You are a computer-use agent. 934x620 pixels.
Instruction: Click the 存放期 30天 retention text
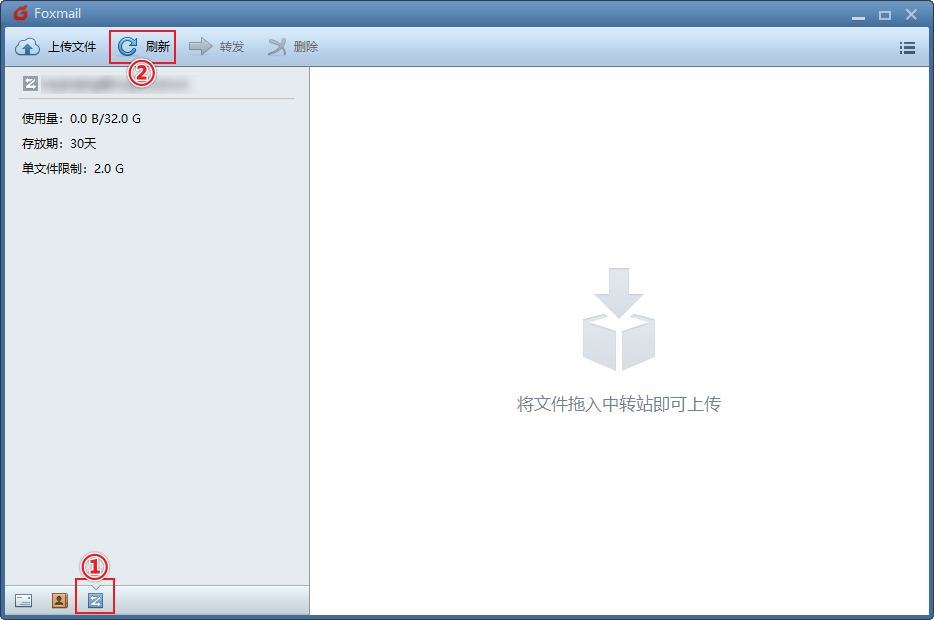59,144
